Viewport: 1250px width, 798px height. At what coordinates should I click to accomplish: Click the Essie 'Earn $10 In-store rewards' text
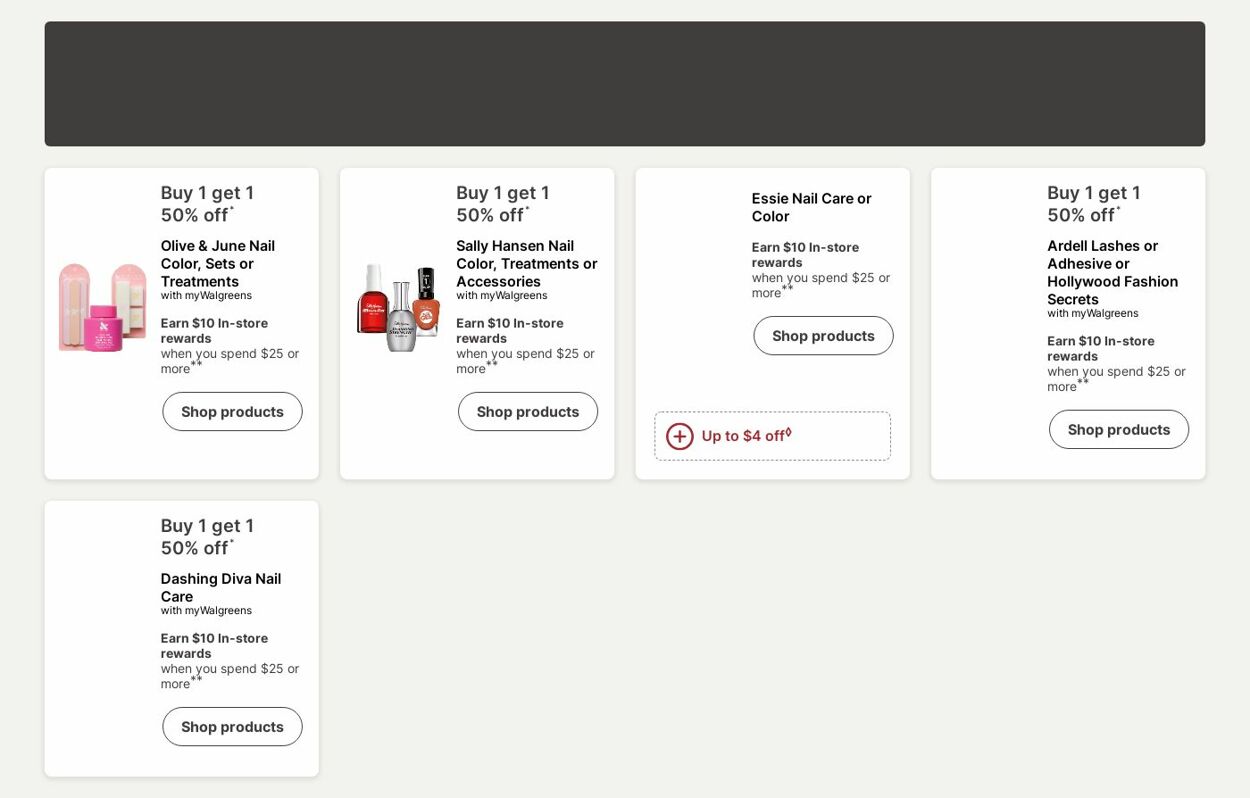point(805,254)
